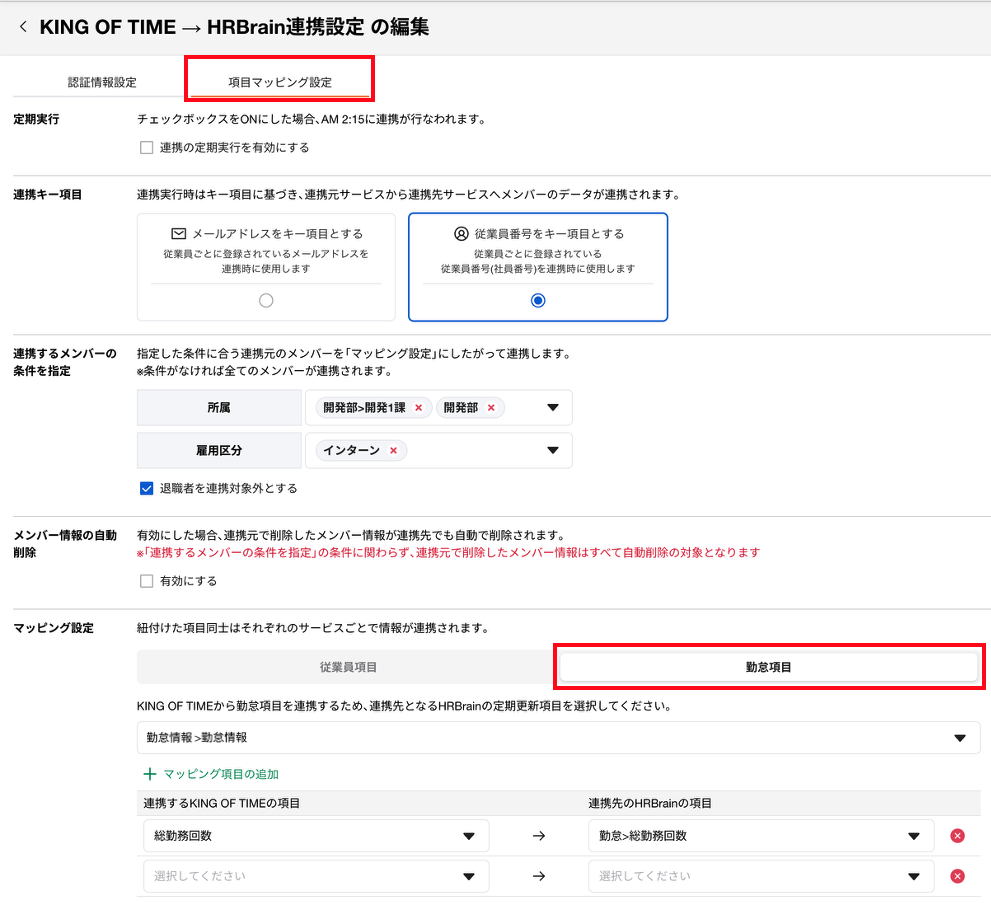Remove the インターン tag
This screenshot has width=991, height=903.
click(393, 451)
